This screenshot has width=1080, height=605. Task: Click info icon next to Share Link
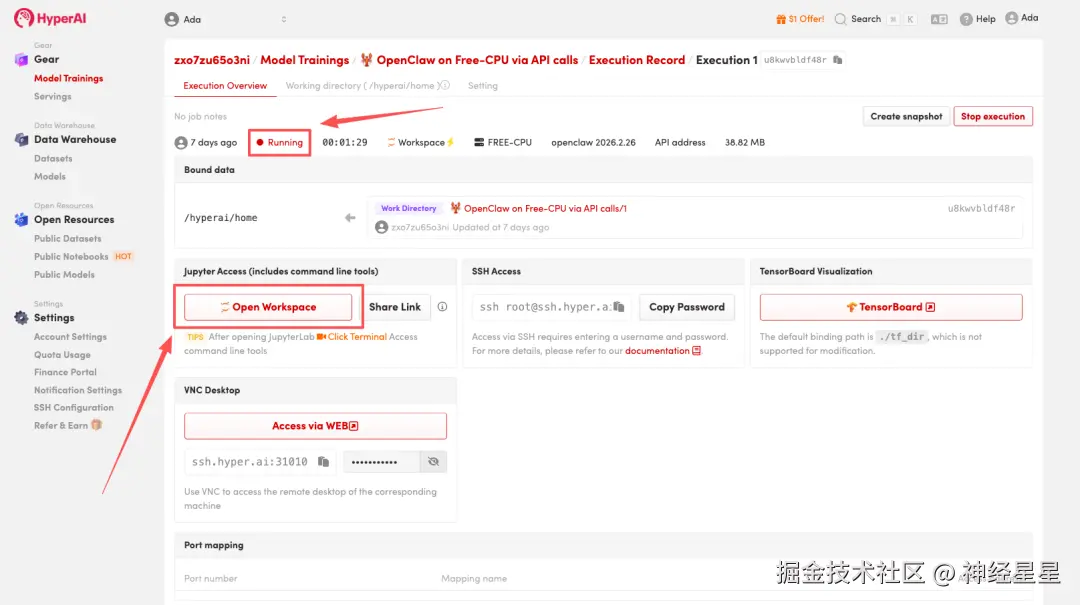[442, 307]
